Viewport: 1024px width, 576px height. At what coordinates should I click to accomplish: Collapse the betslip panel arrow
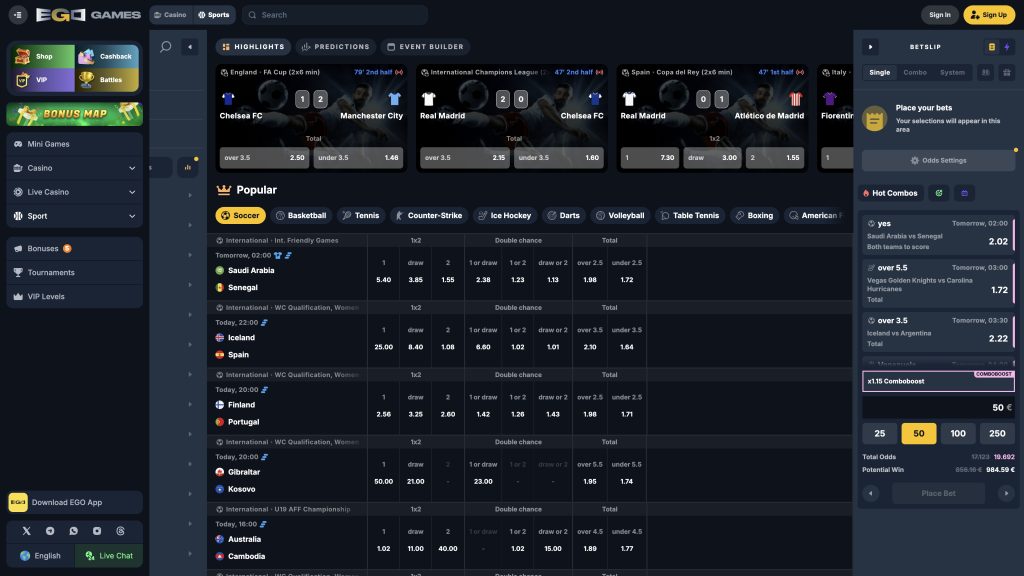coord(871,47)
